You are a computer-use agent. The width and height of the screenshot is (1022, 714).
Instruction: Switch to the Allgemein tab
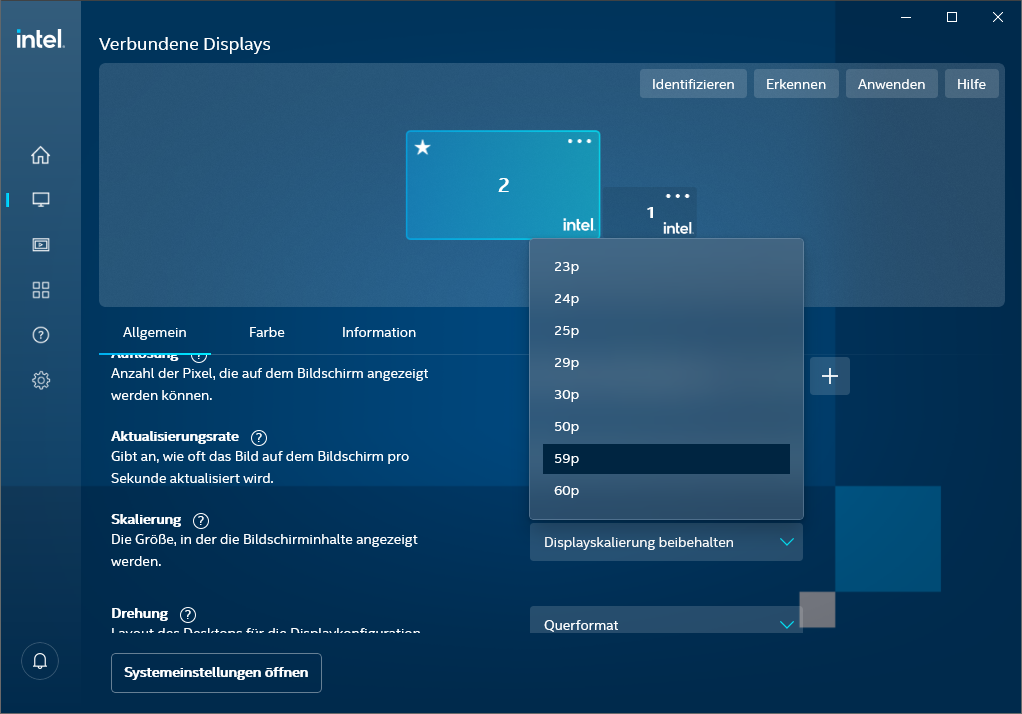click(x=154, y=333)
